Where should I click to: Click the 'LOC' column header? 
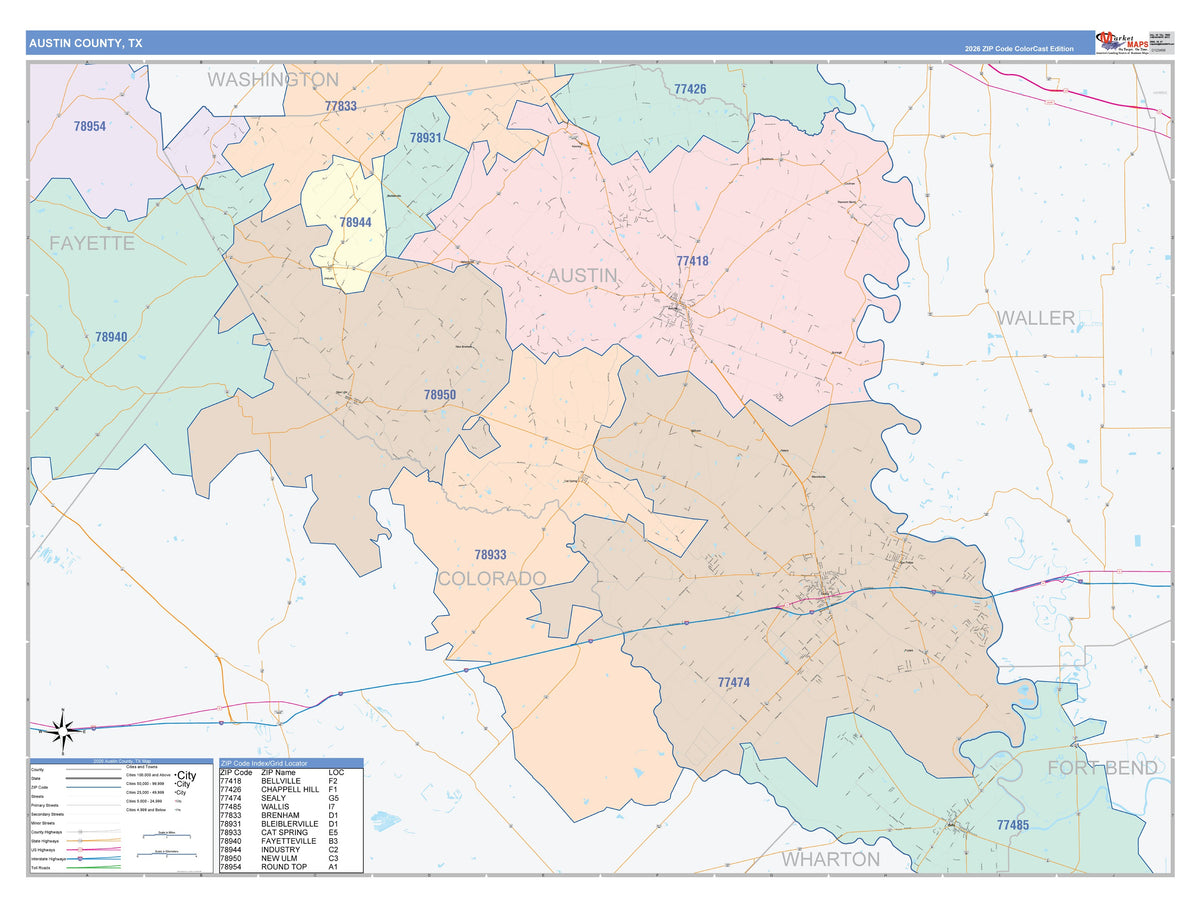coord(336,773)
